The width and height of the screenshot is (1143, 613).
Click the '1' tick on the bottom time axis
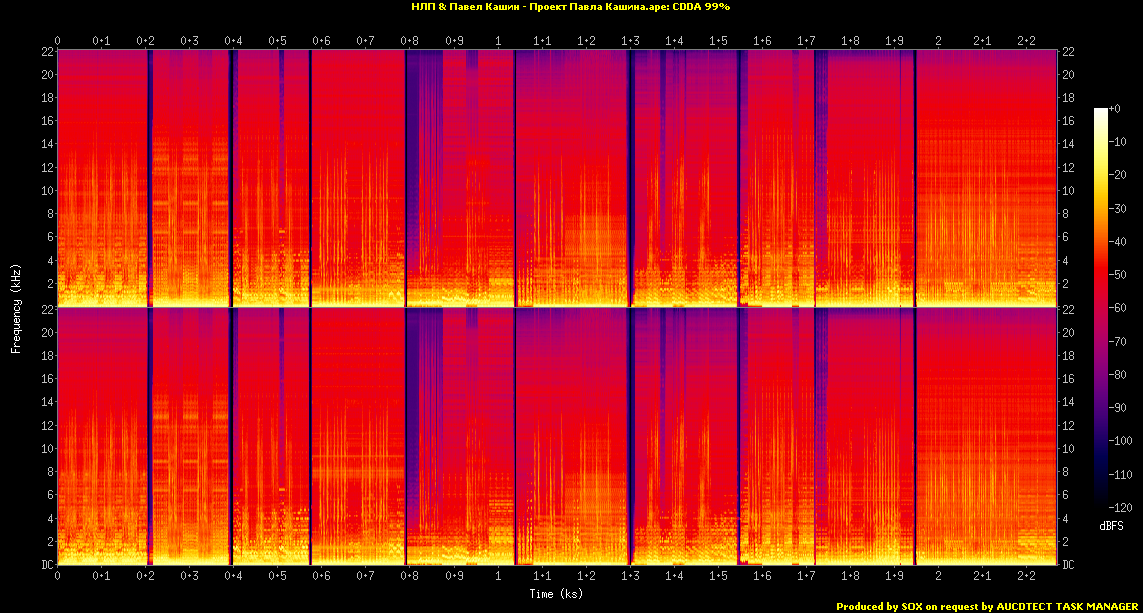(x=498, y=577)
